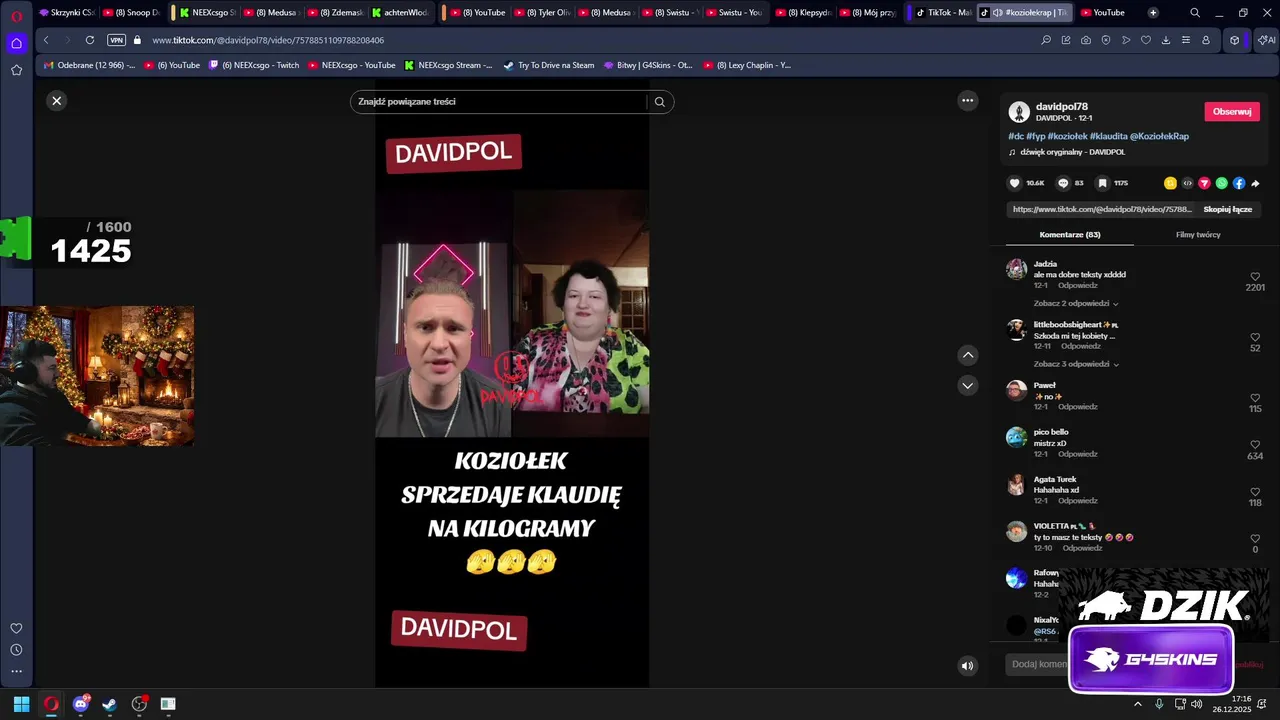
Task: Click Odpowiedz under Paweł's comment
Action: pos(1078,407)
